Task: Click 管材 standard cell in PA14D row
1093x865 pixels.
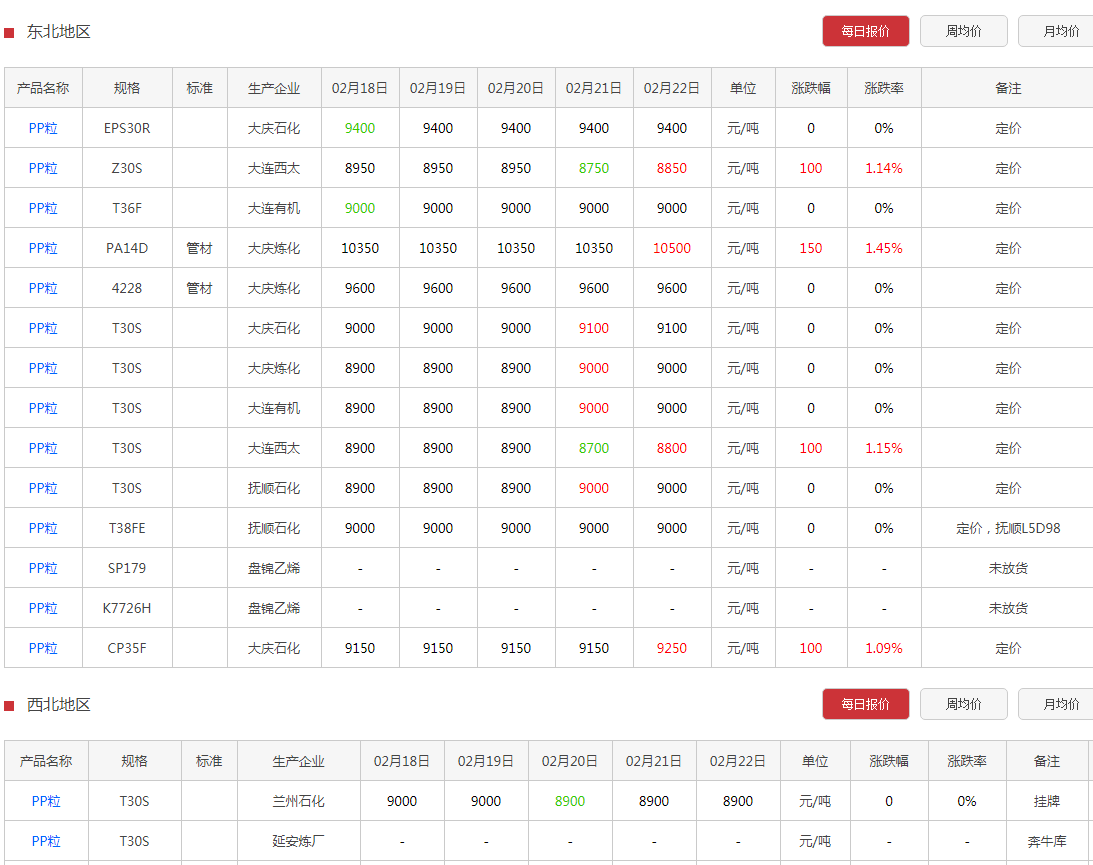Action: pyautogui.click(x=199, y=248)
